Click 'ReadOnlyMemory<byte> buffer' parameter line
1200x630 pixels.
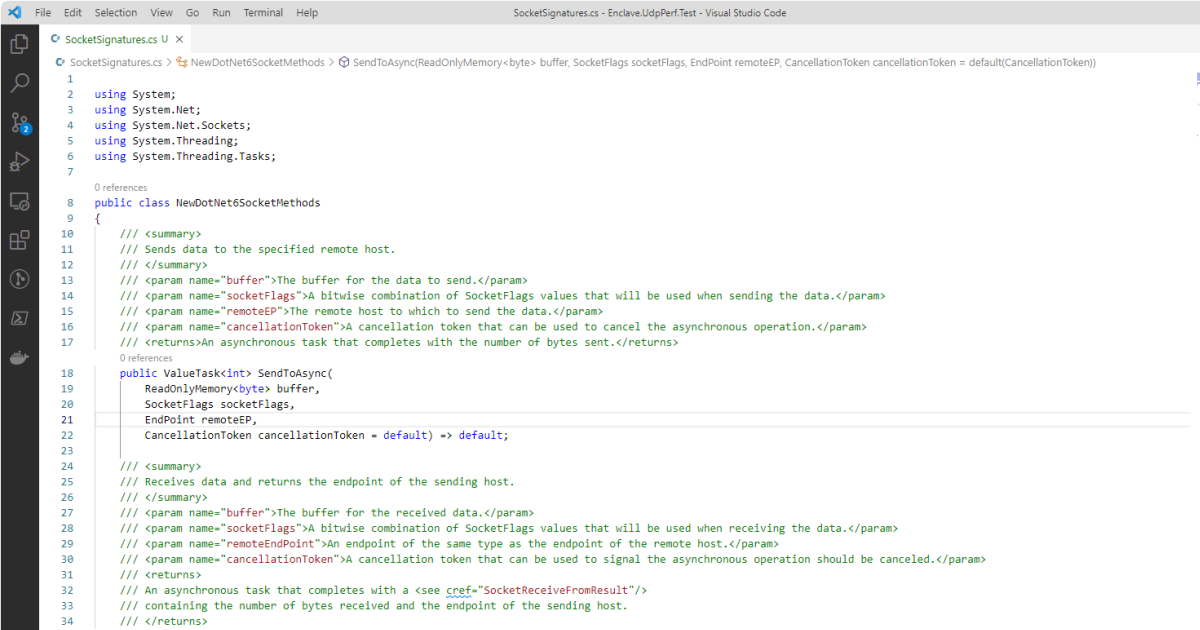click(x=233, y=389)
